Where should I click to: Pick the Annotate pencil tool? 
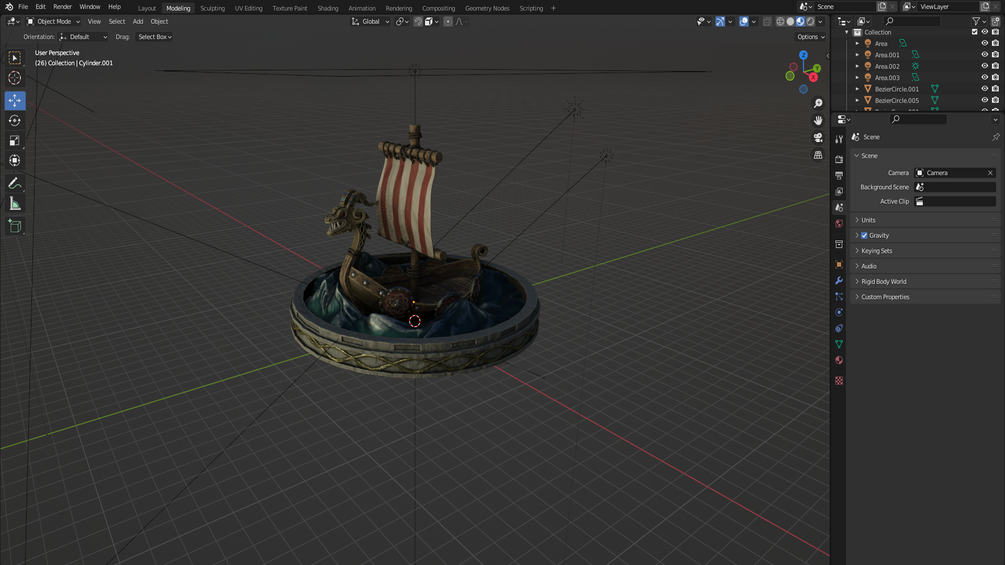(x=14, y=183)
